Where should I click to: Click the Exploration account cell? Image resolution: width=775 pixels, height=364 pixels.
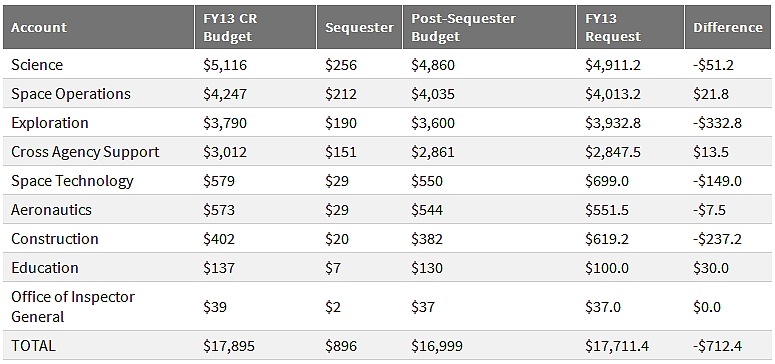[x=49, y=123]
